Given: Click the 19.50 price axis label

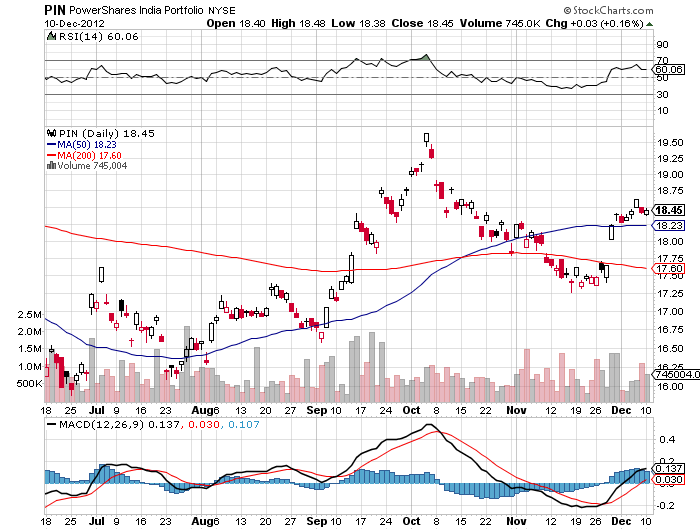Looking at the screenshot, I should pyautogui.click(x=670, y=142).
